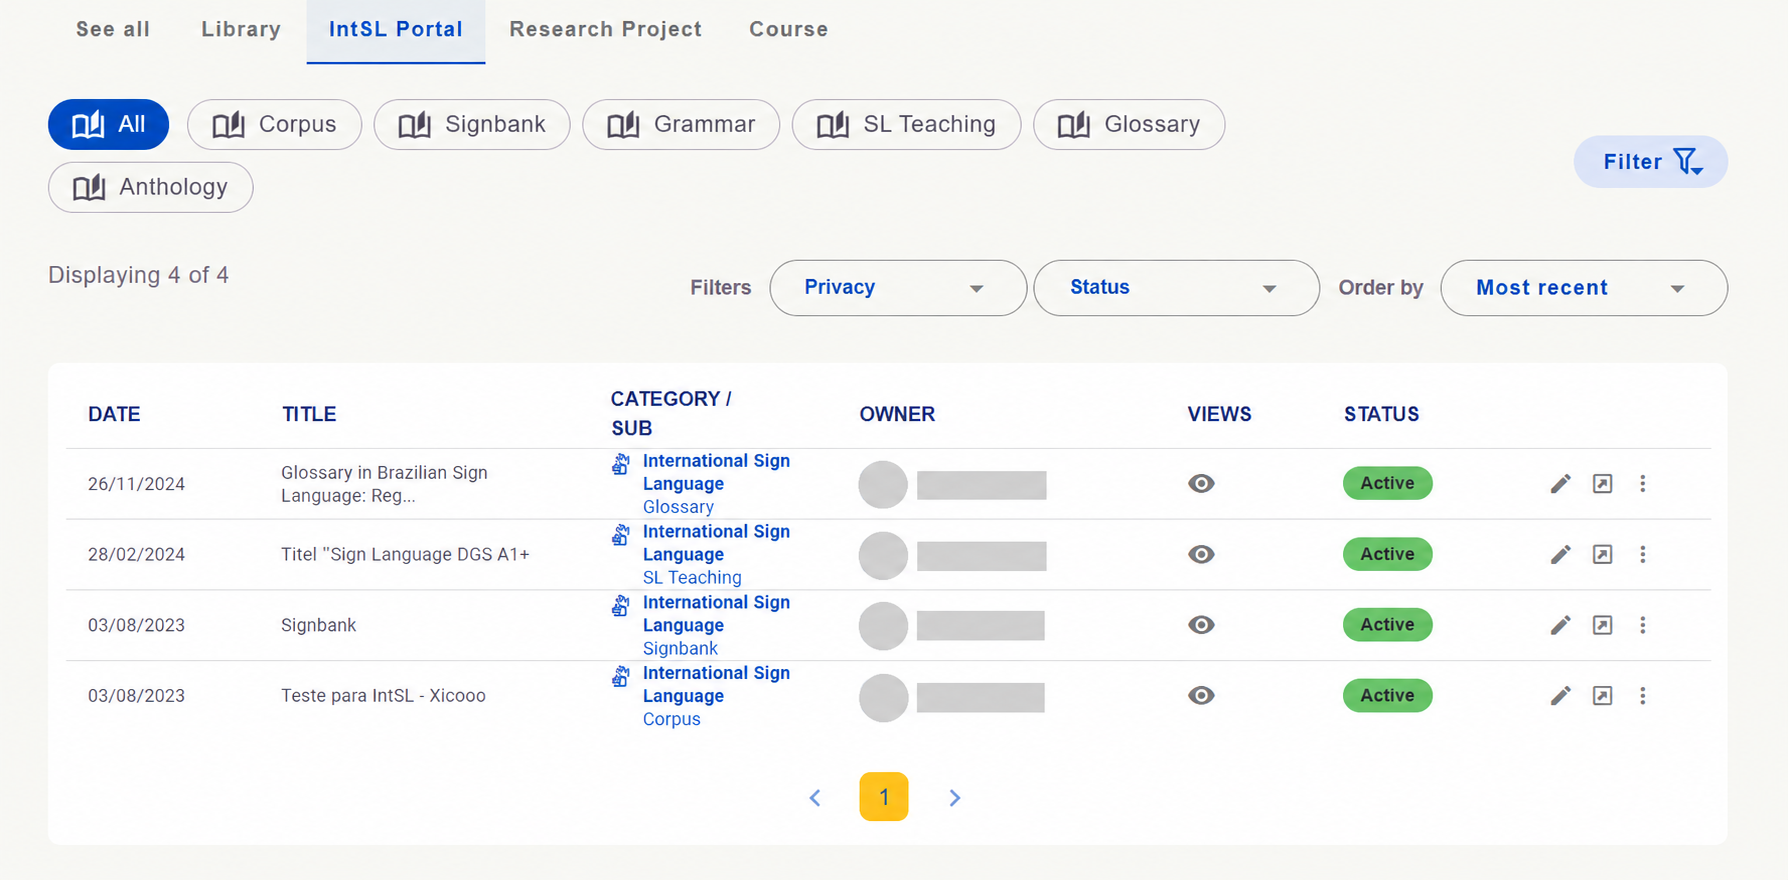
Task: Select the All category filter chip
Action: pos(108,124)
